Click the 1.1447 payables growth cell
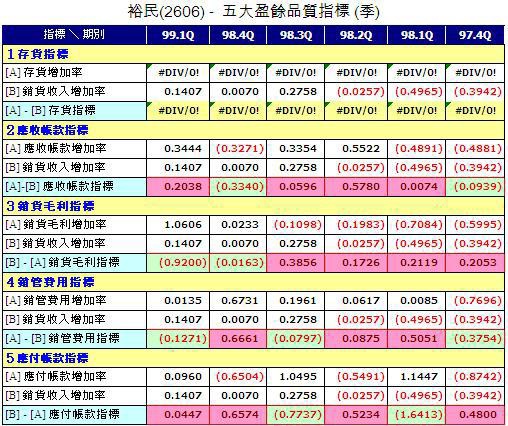508x426 pixels. point(417,377)
